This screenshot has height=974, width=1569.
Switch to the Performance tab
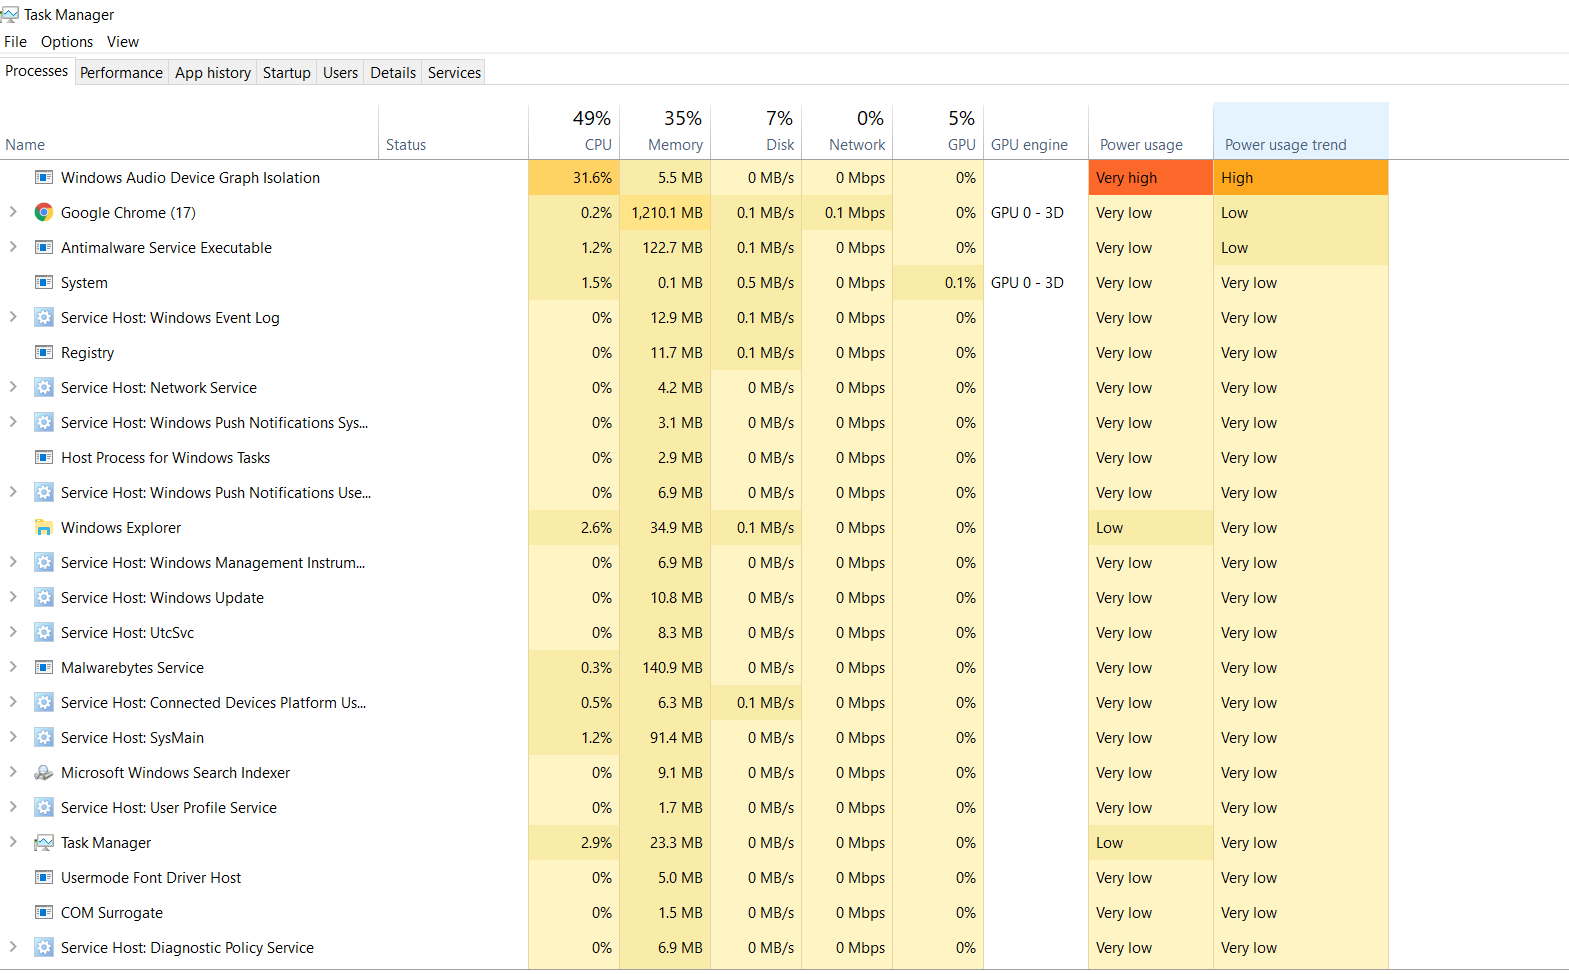coord(121,73)
